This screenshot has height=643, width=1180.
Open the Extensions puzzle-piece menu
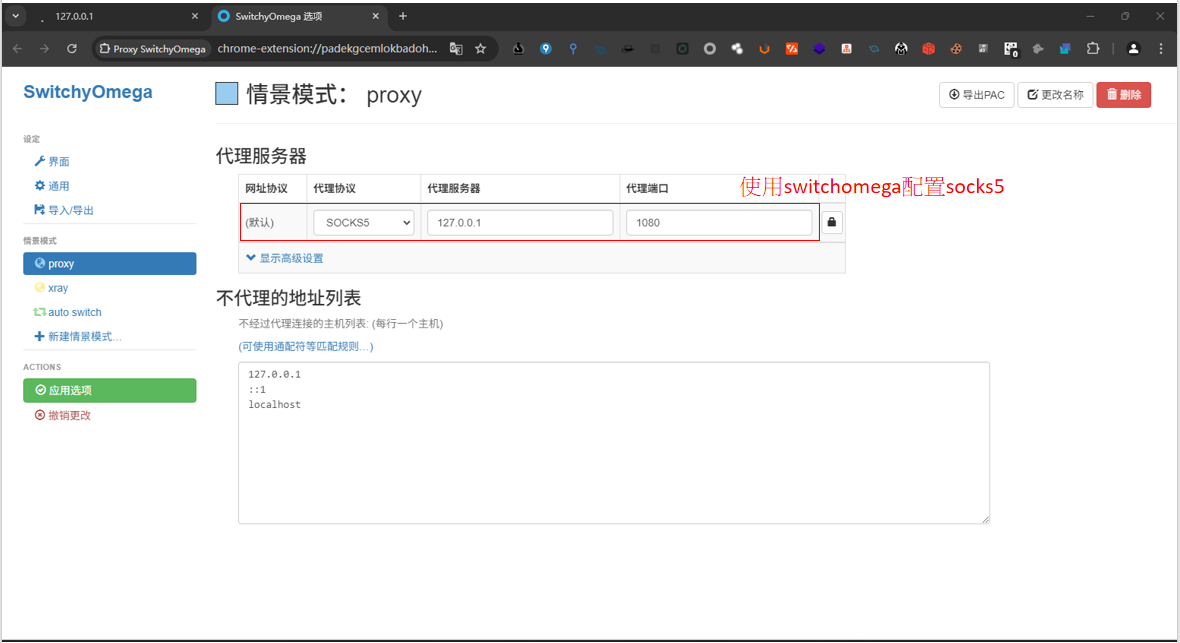point(1093,48)
